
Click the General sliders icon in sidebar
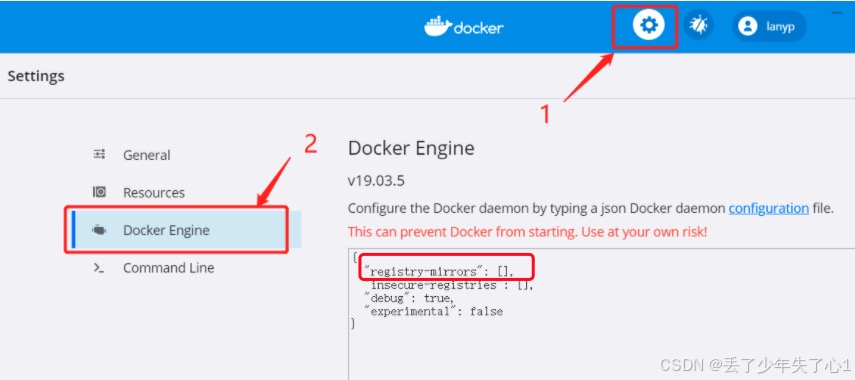[x=99, y=155]
